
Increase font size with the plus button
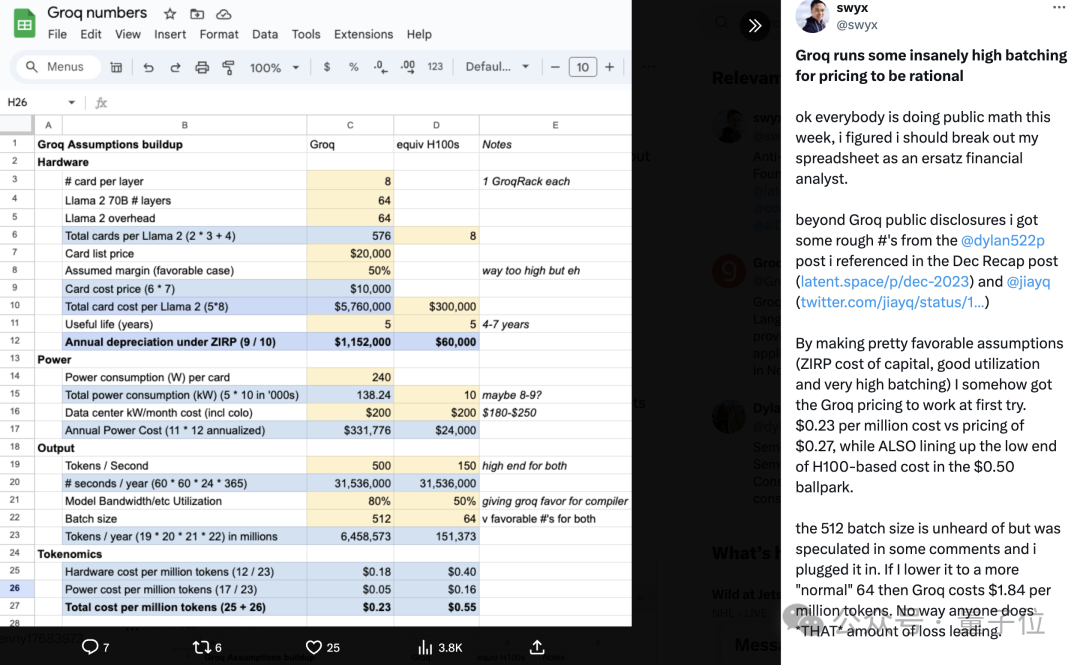pos(609,67)
